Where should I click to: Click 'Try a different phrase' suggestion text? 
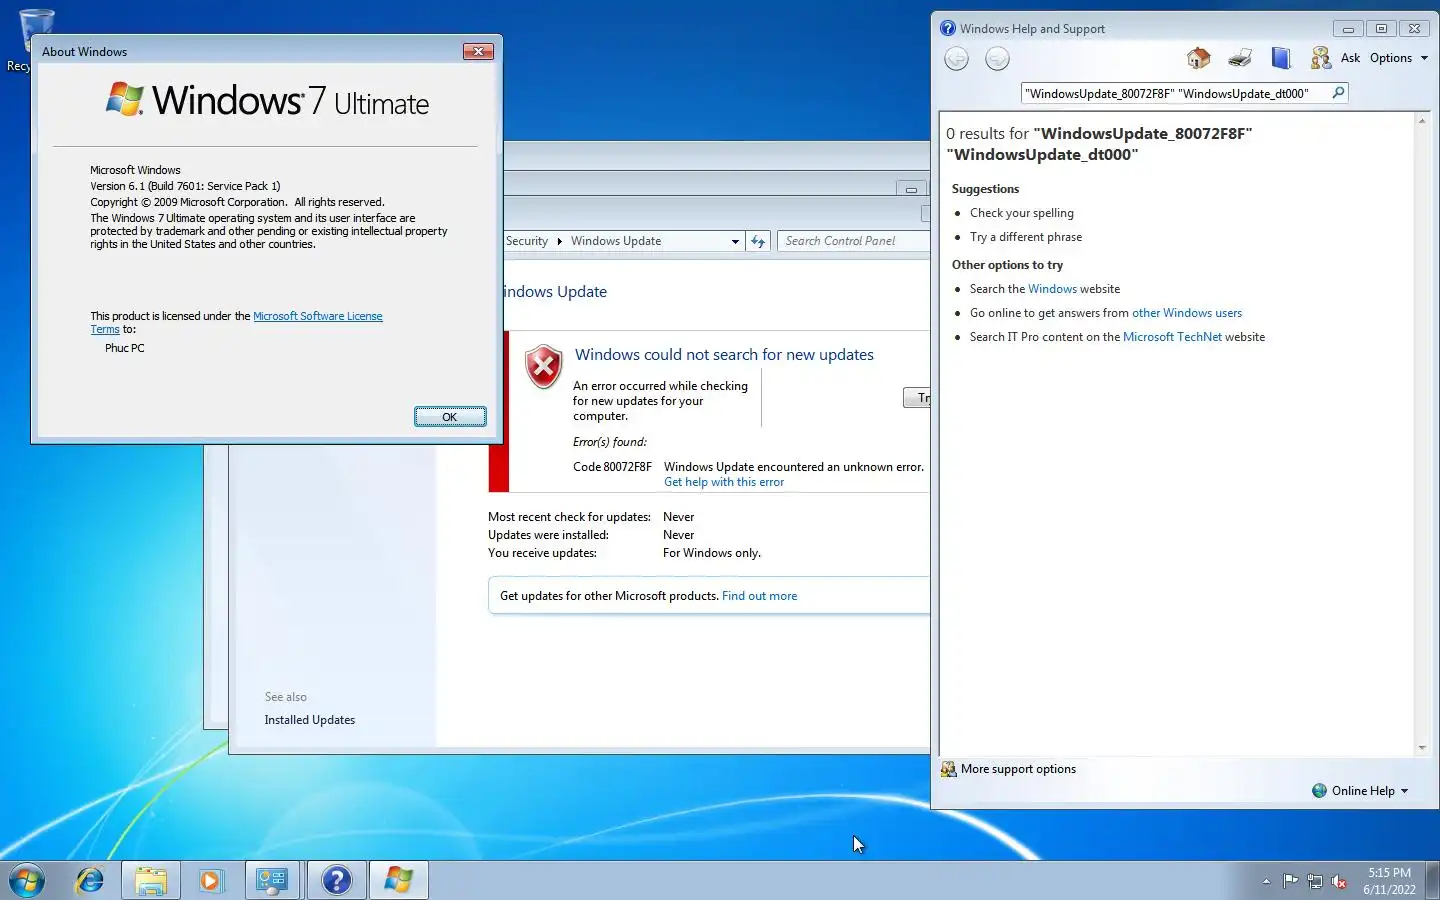[1025, 237]
